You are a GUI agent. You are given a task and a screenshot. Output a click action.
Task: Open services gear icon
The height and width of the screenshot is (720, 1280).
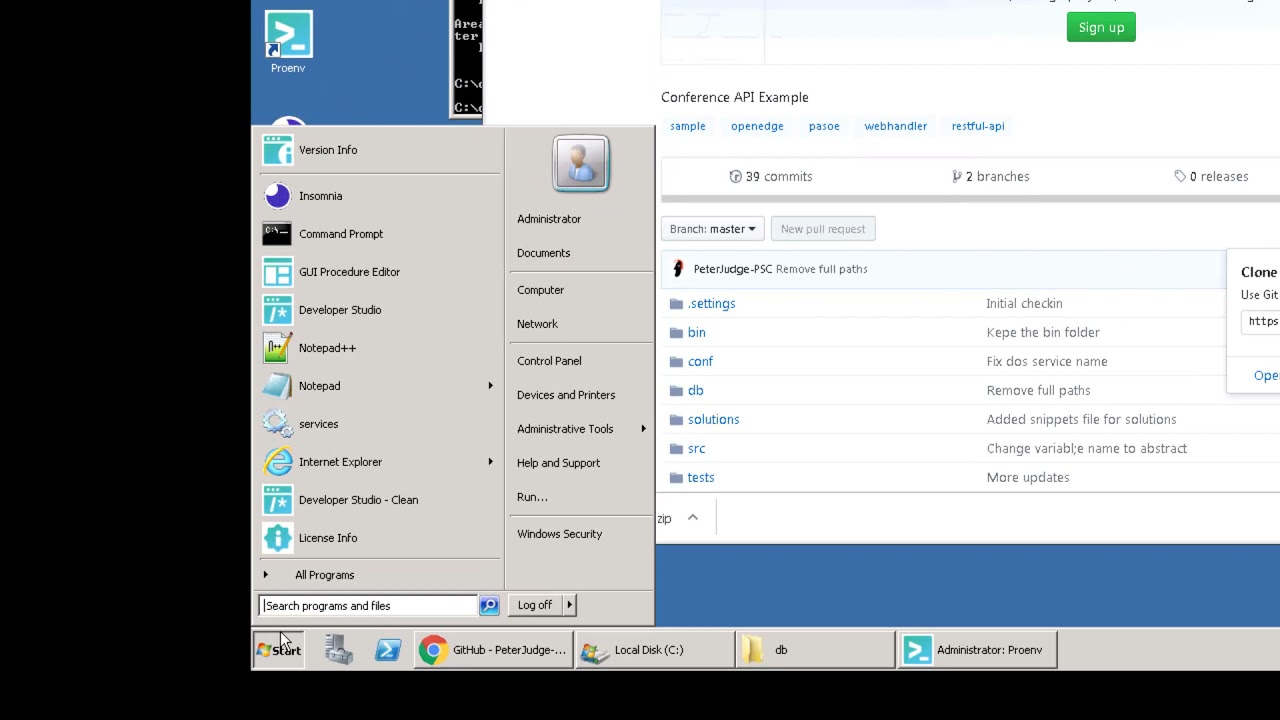[277, 424]
